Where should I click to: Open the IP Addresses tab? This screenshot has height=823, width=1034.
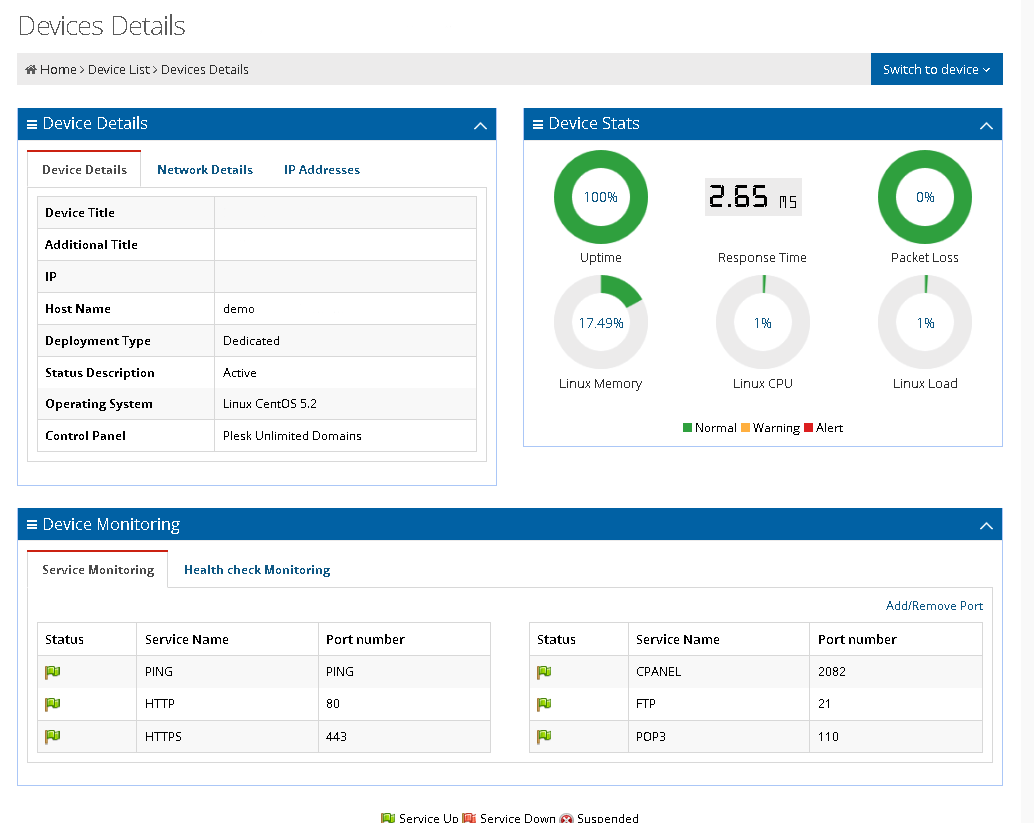coord(321,170)
